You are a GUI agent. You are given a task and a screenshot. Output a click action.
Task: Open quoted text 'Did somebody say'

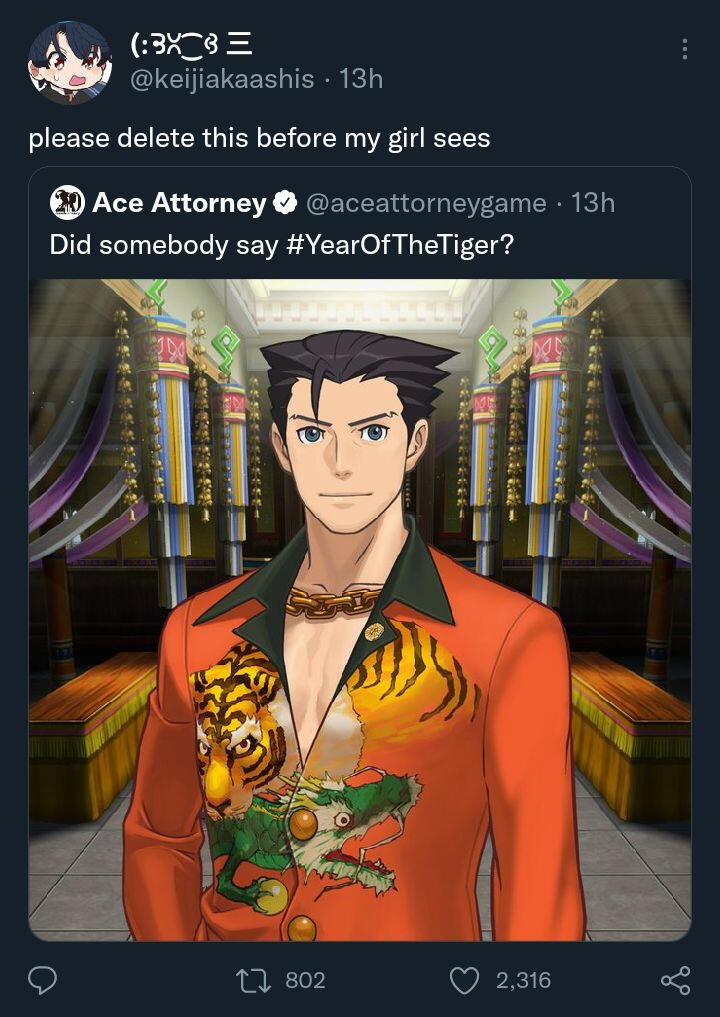[x=164, y=246]
